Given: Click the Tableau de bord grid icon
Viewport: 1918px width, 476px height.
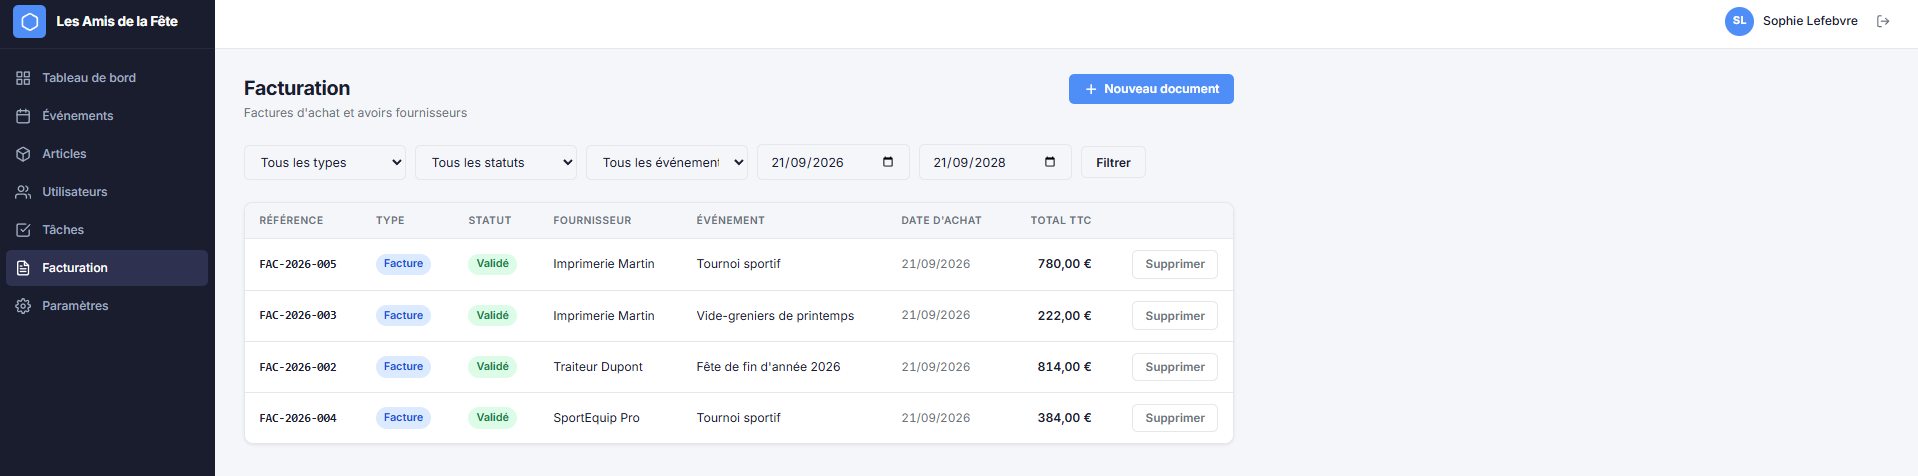Looking at the screenshot, I should [23, 78].
